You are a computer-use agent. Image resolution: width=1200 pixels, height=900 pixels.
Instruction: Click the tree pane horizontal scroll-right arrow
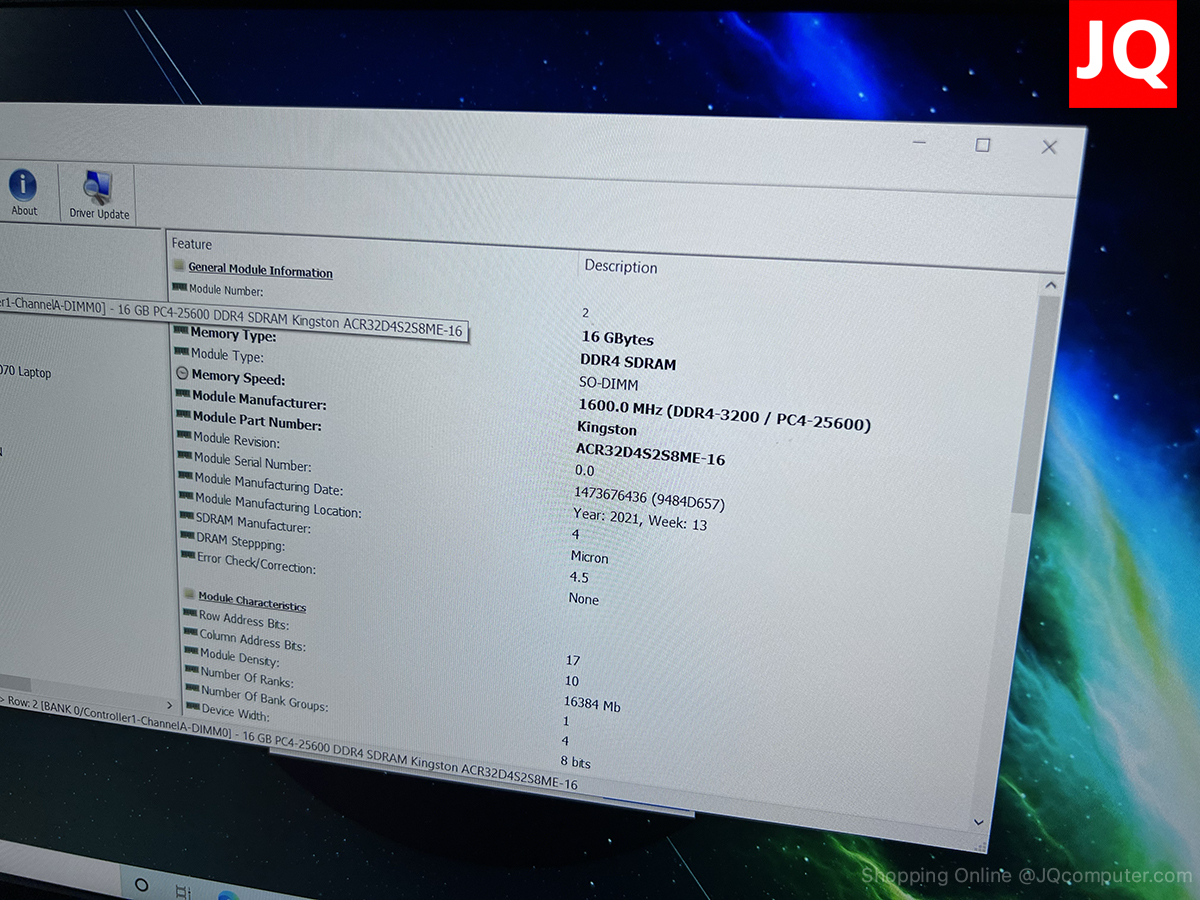tap(168, 705)
